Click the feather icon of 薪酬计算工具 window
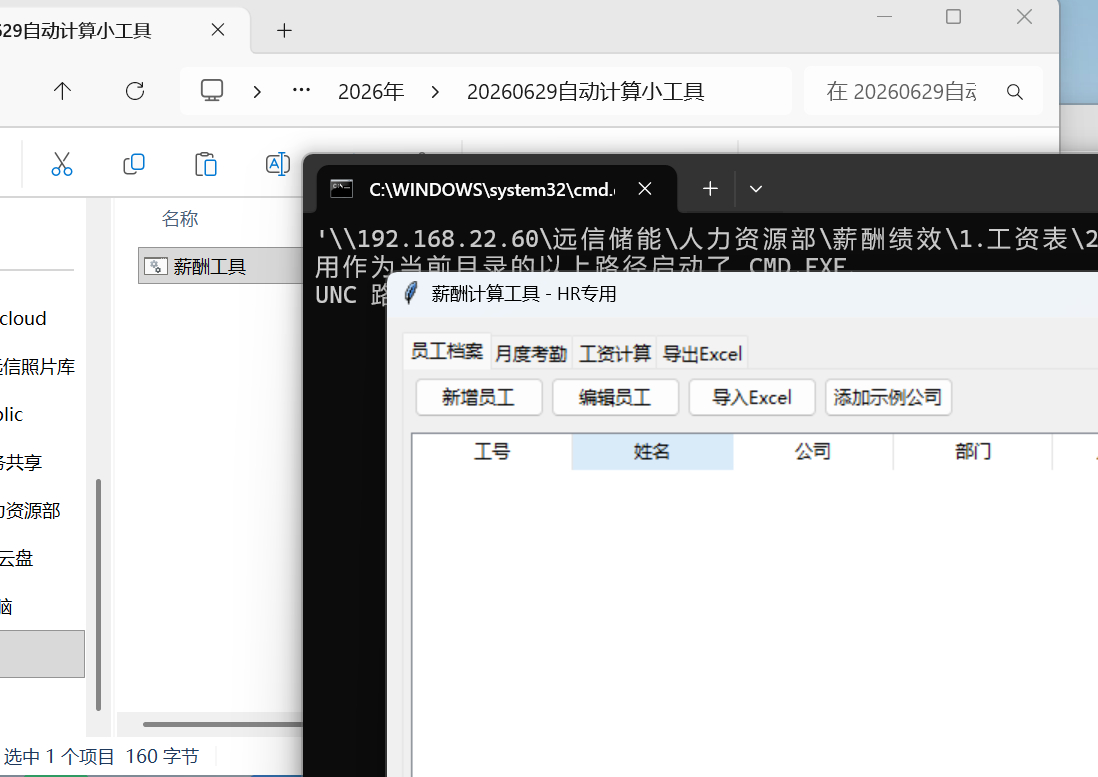Screen dimensions: 1098x777 pyautogui.click(x=412, y=293)
